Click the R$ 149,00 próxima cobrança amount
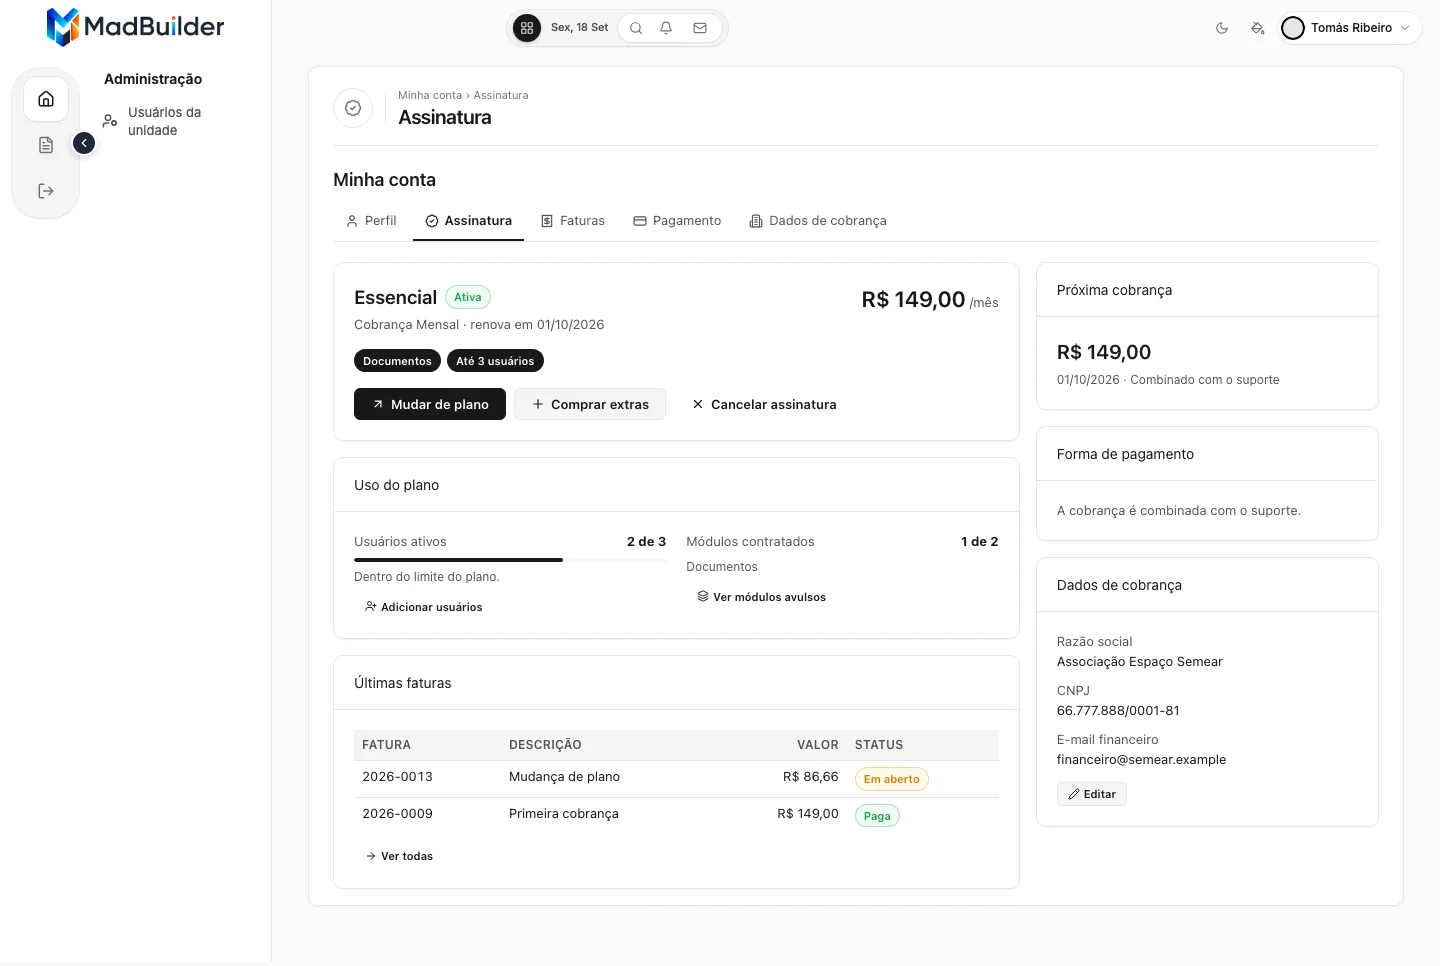Image resolution: width=1440 pixels, height=966 pixels. [1104, 352]
